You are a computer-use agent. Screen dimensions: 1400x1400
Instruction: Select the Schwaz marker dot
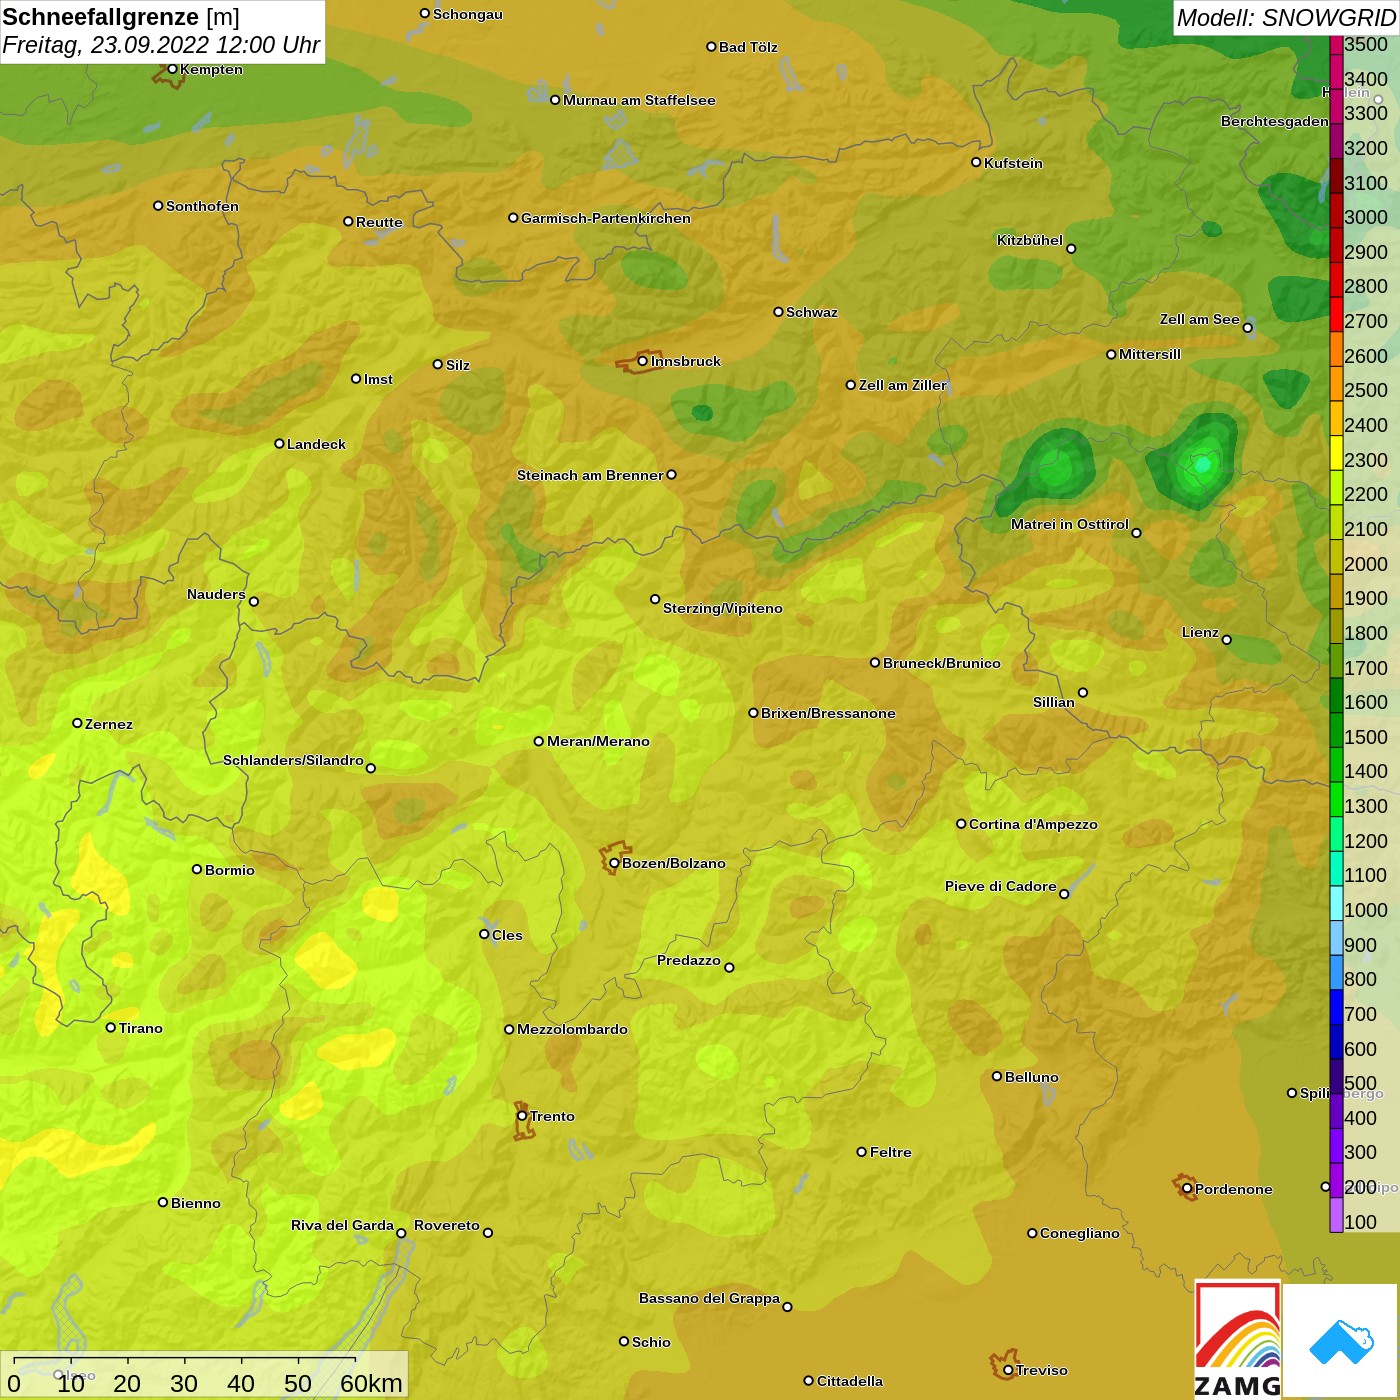point(778,312)
